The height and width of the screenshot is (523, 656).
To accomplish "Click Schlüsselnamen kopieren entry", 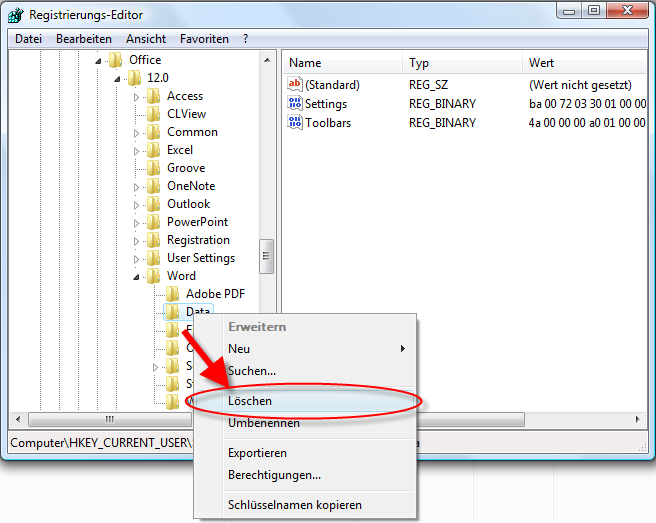I will 295,505.
